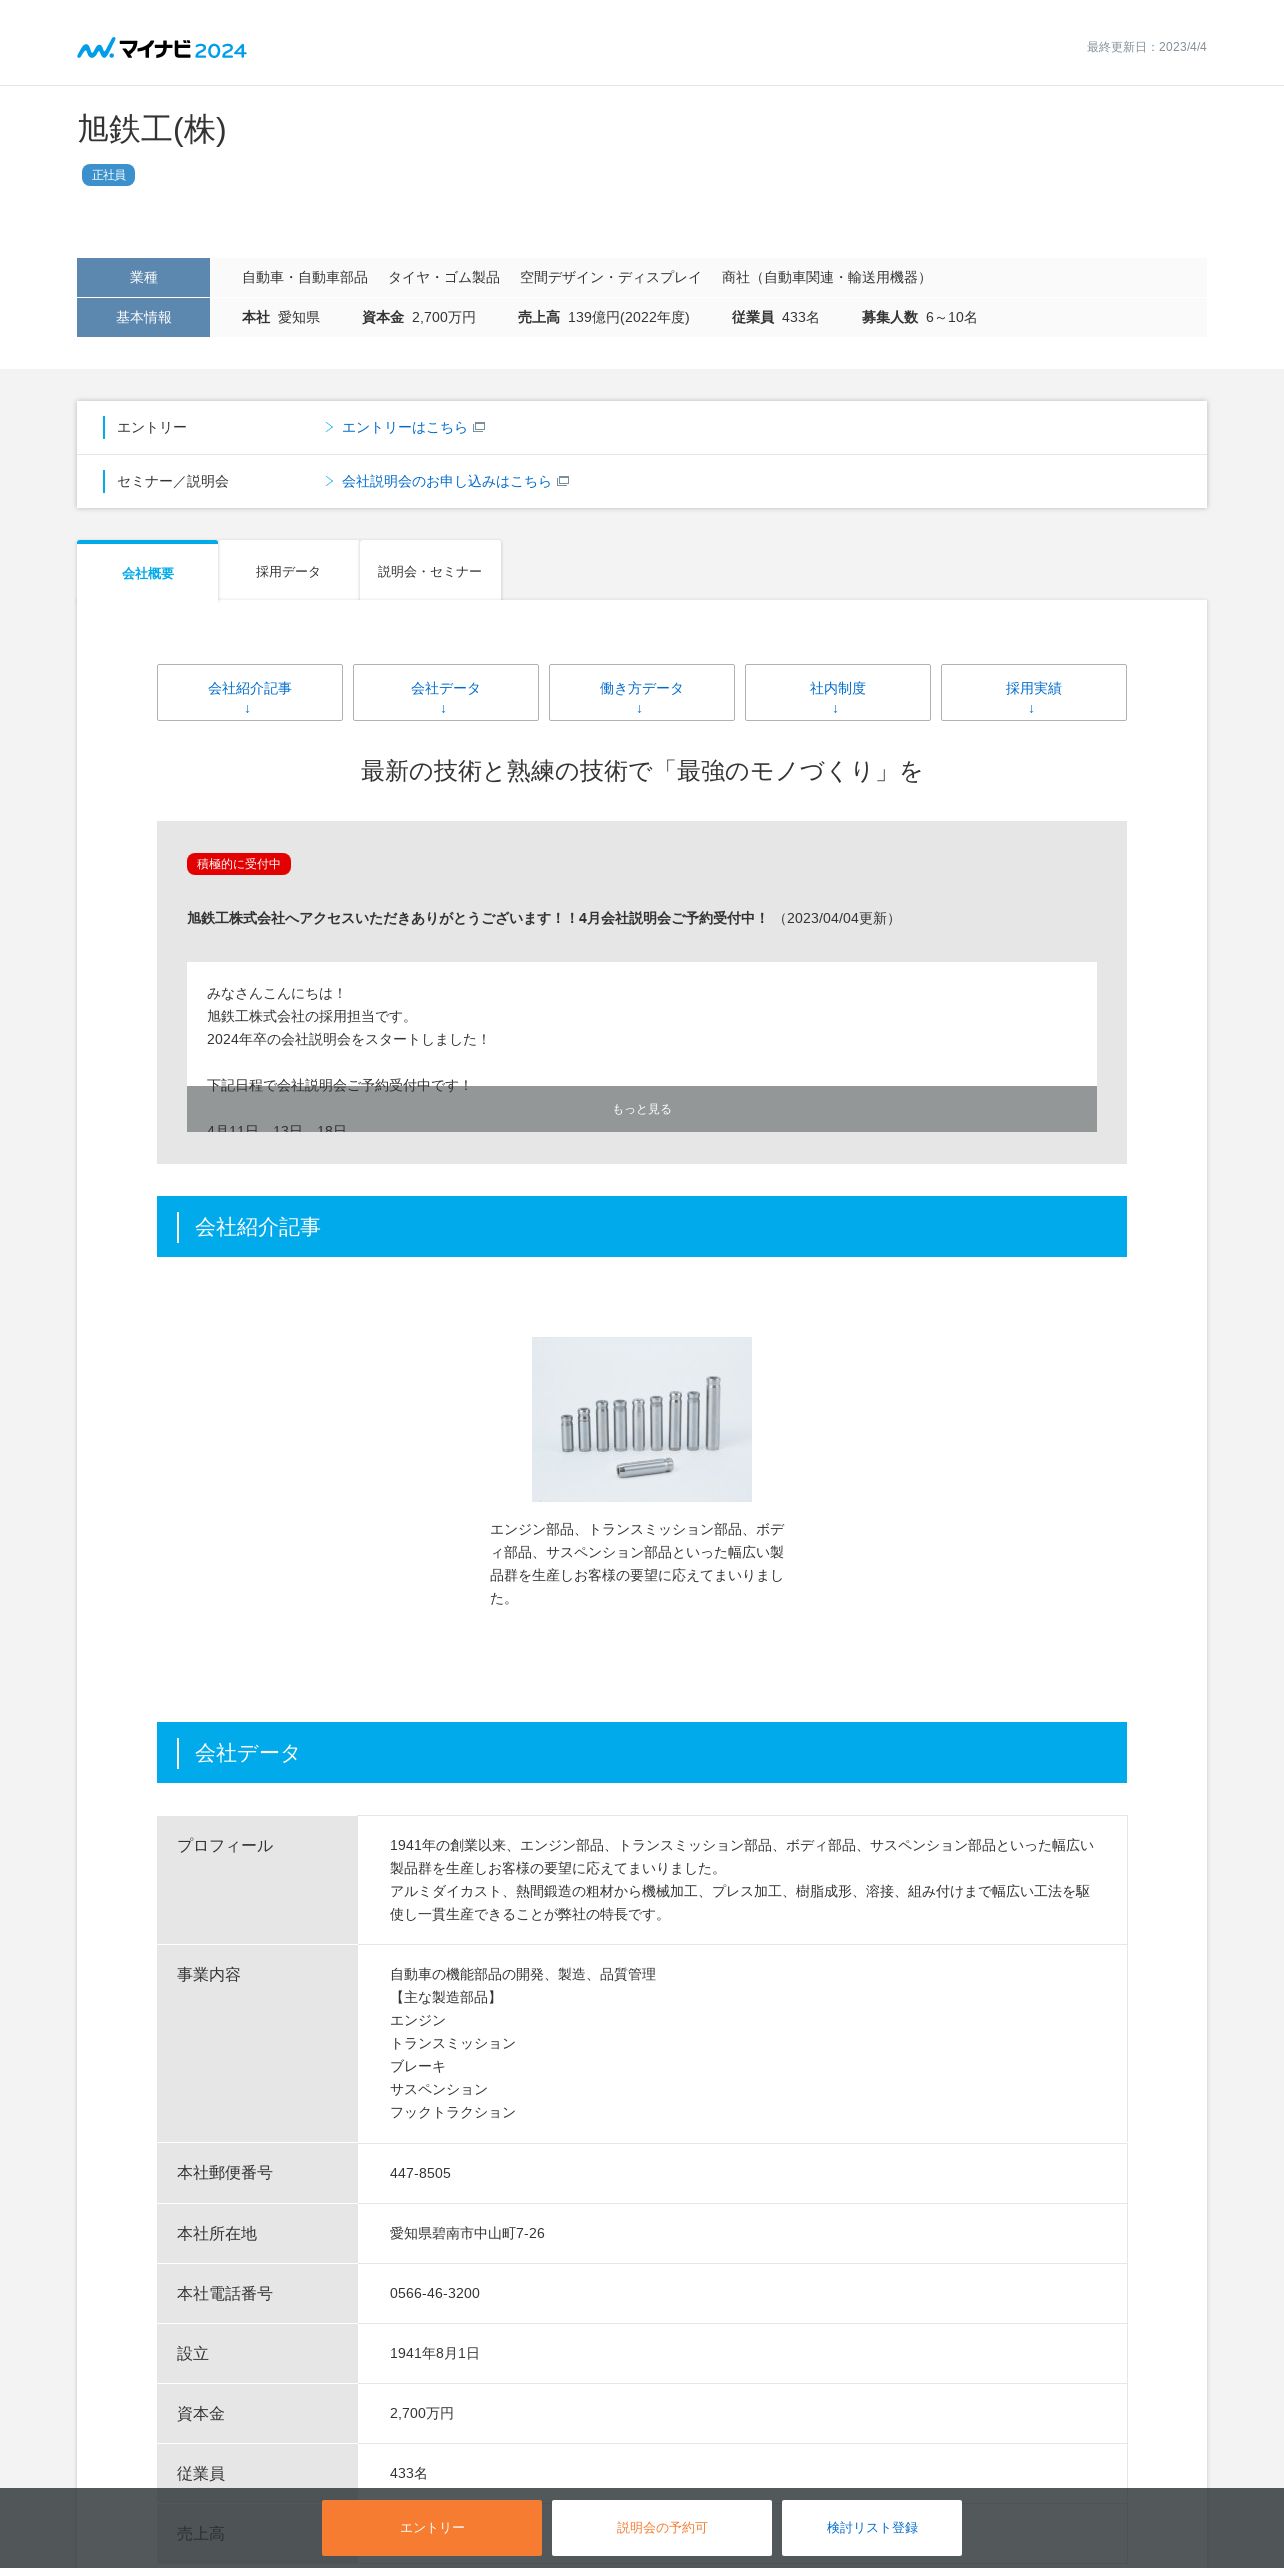Click the 積極的に受付中 red badge

coord(239,864)
